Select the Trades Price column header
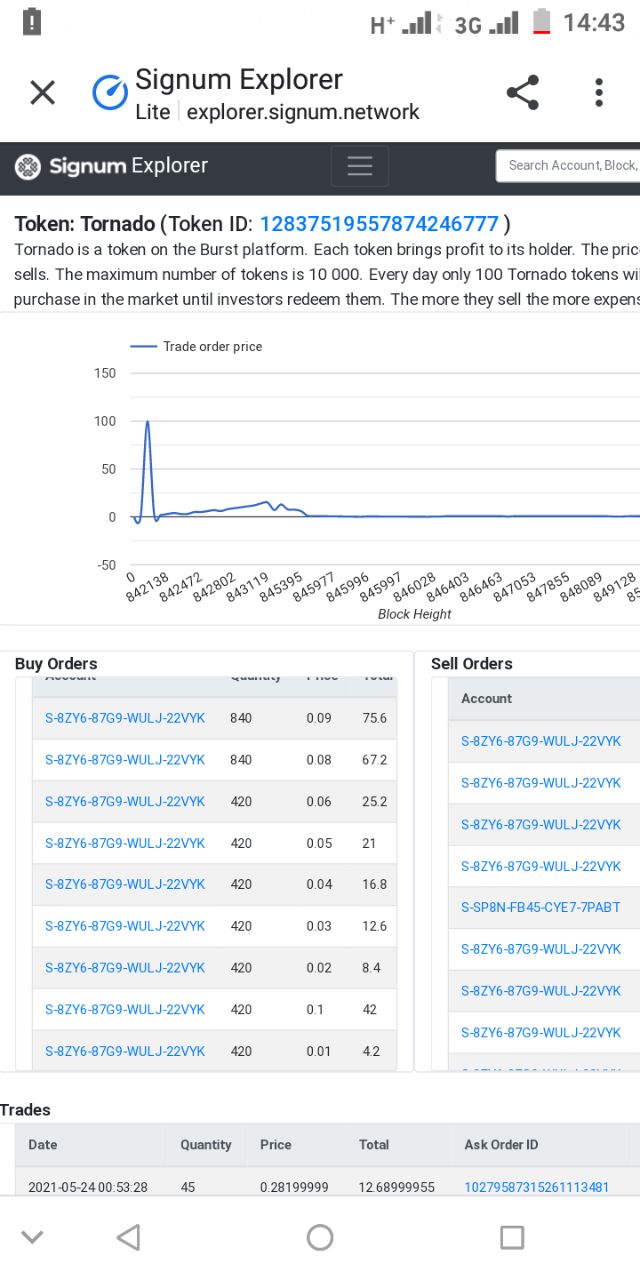This screenshot has height=1280, width=640. point(276,1144)
